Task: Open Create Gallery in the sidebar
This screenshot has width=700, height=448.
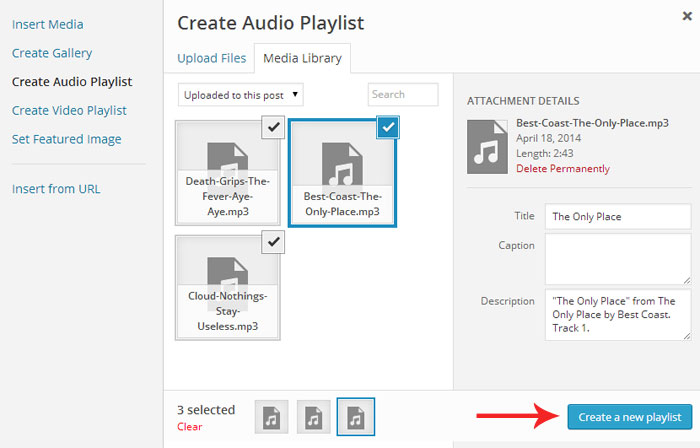Action: (52, 53)
